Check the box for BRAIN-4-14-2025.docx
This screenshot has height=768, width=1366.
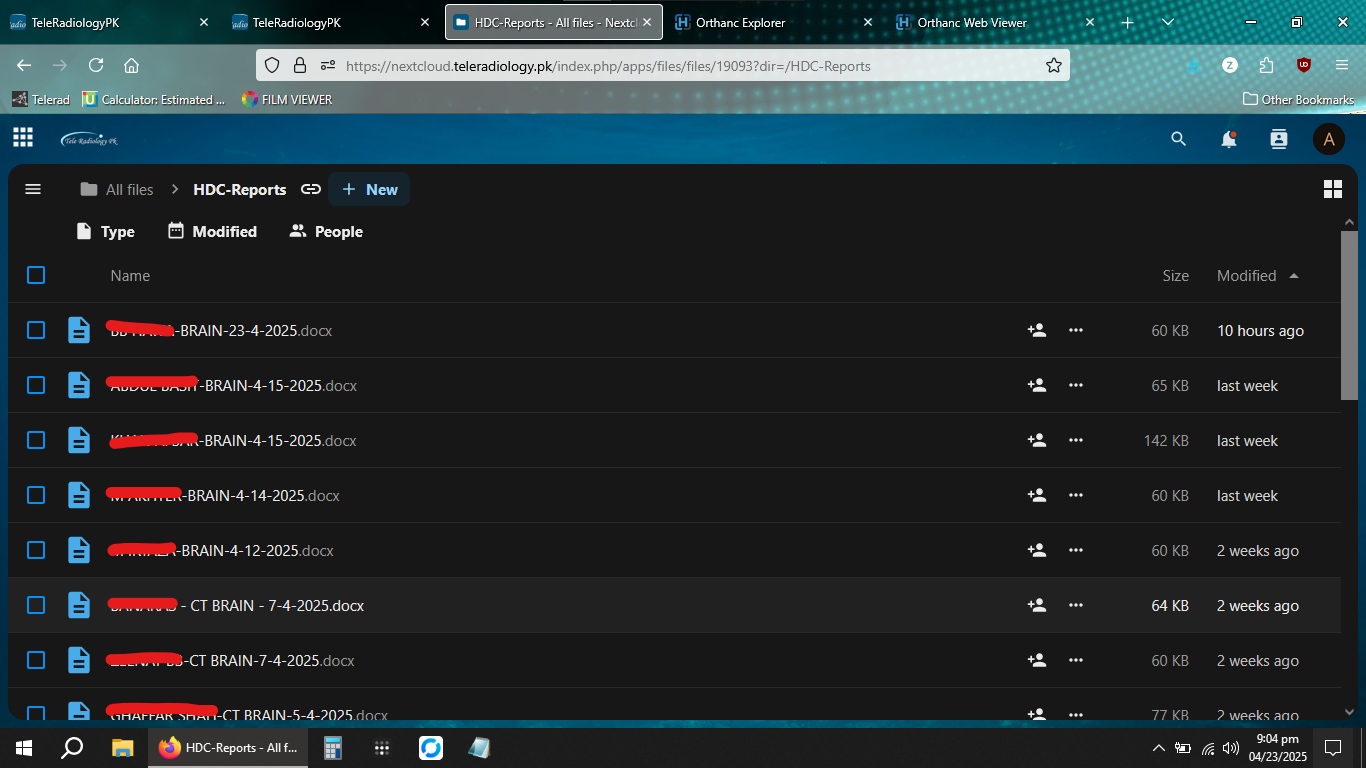click(x=36, y=495)
